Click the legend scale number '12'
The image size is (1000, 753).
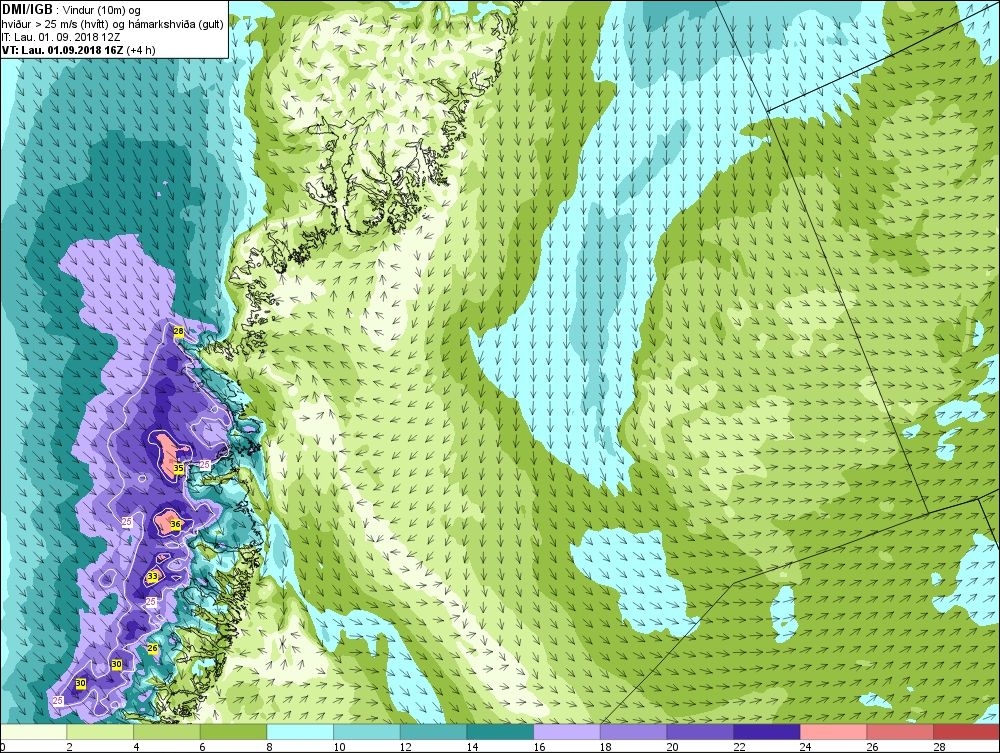point(406,747)
